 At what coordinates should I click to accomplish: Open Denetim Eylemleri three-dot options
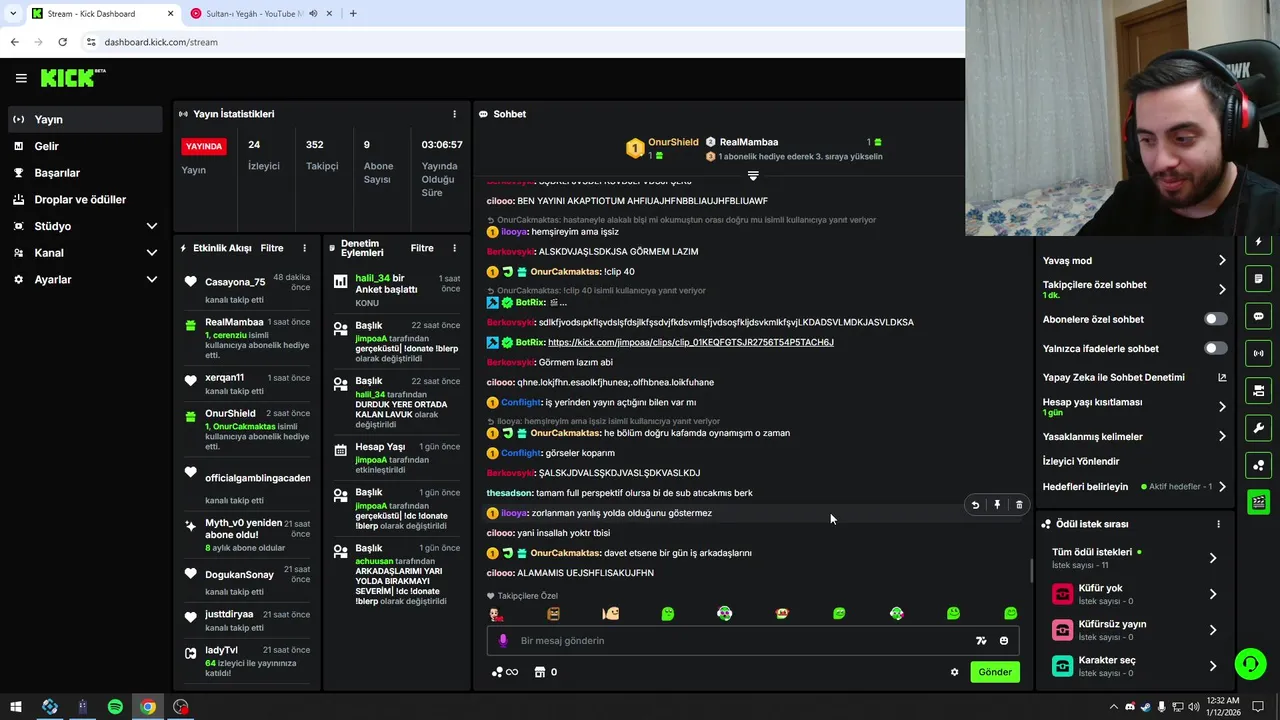tap(454, 248)
